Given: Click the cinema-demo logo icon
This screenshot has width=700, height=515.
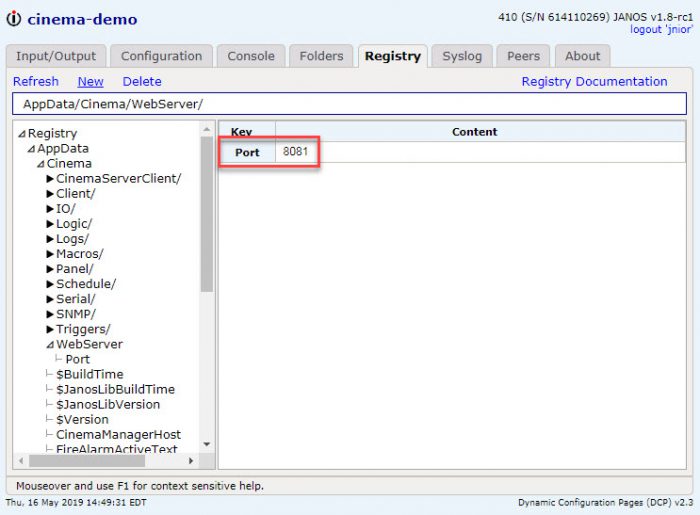Looking at the screenshot, I should click(13, 19).
